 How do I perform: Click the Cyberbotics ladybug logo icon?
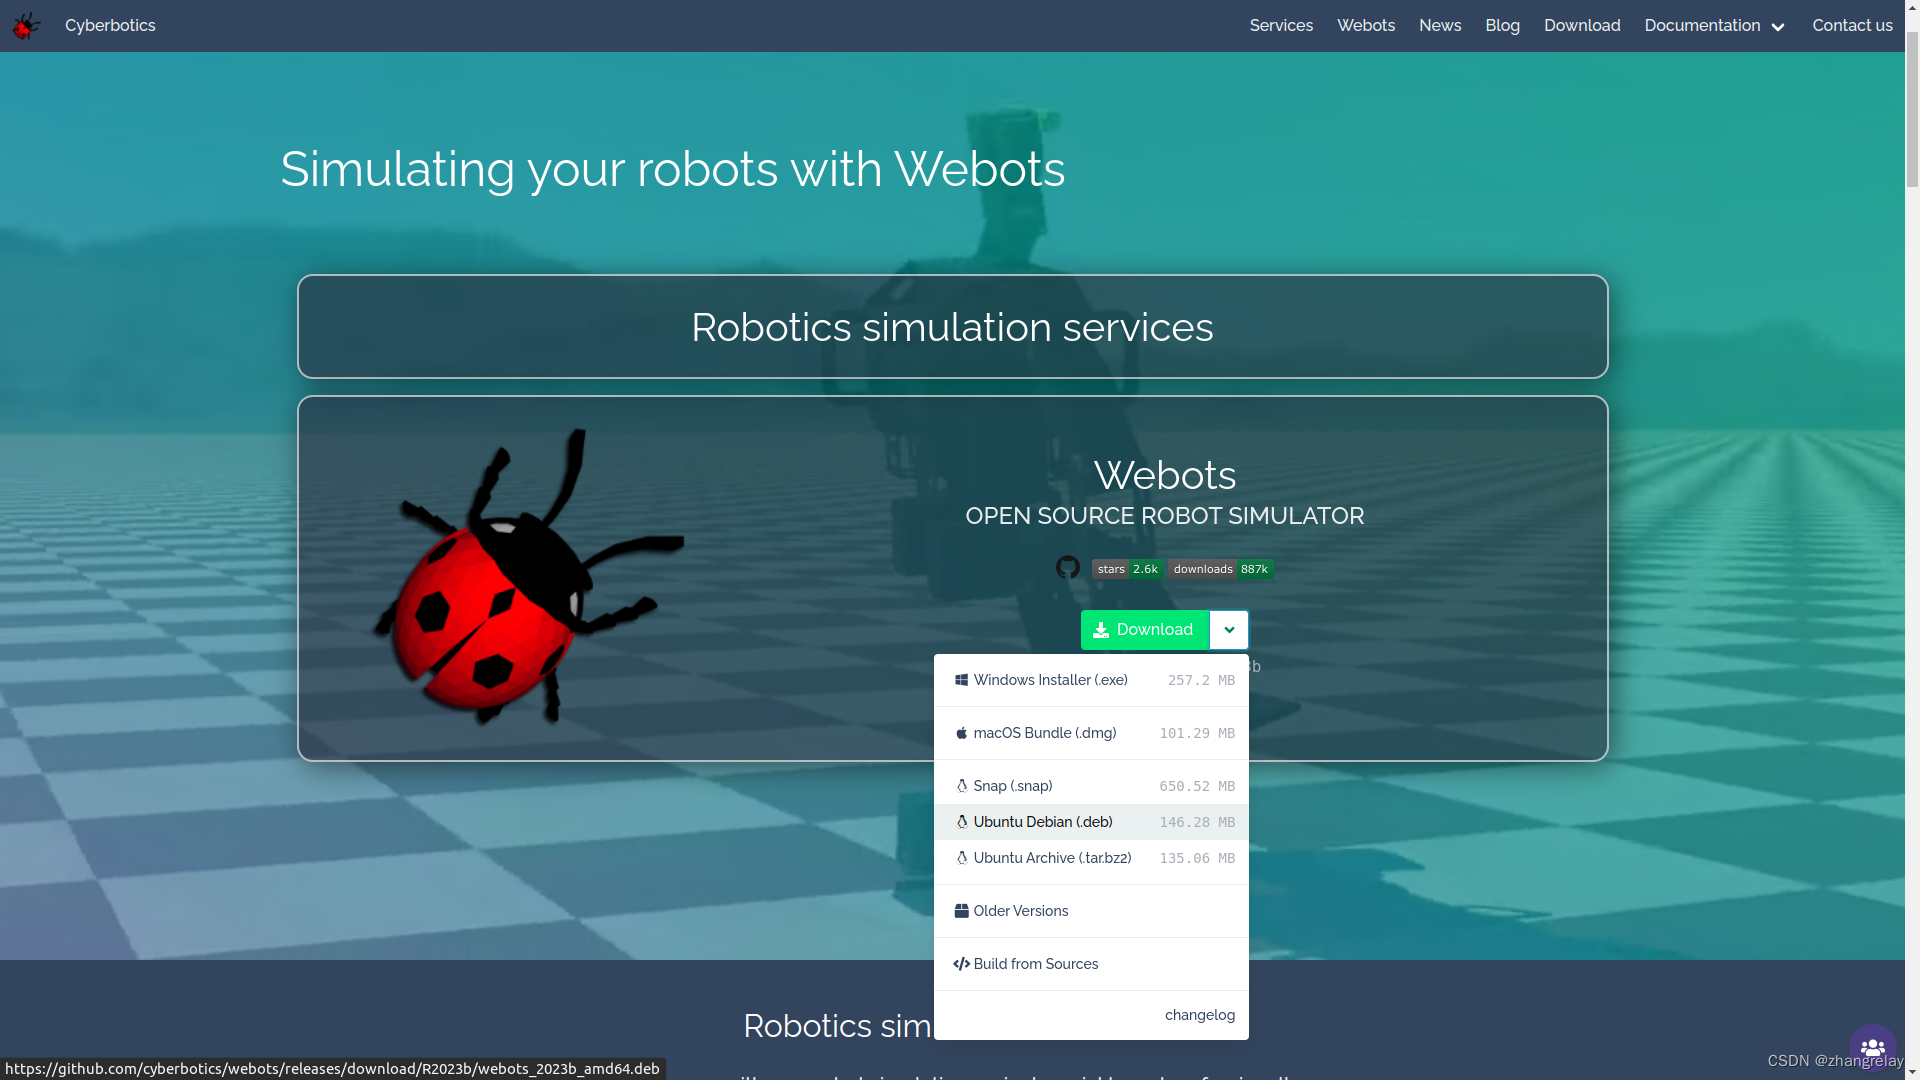[x=26, y=26]
